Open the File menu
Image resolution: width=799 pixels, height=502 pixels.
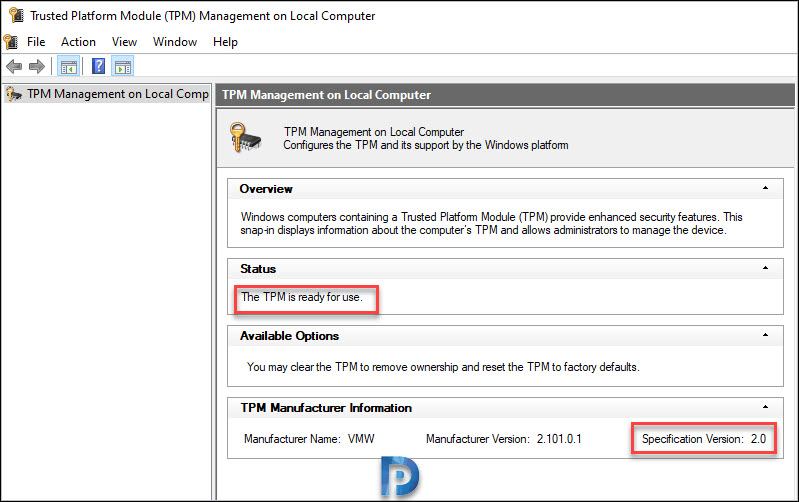(x=36, y=42)
